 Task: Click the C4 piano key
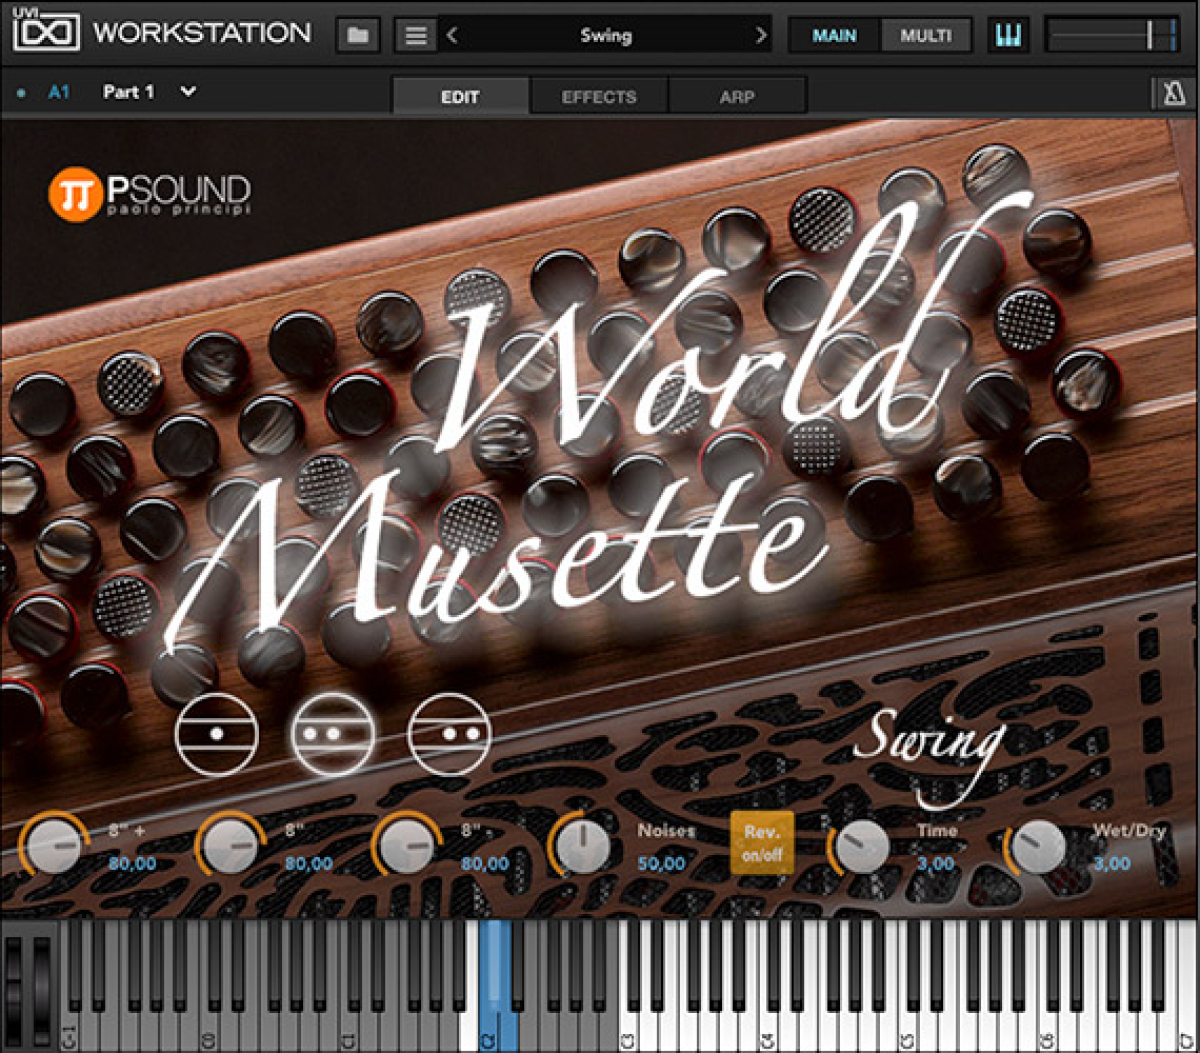[768, 1030]
